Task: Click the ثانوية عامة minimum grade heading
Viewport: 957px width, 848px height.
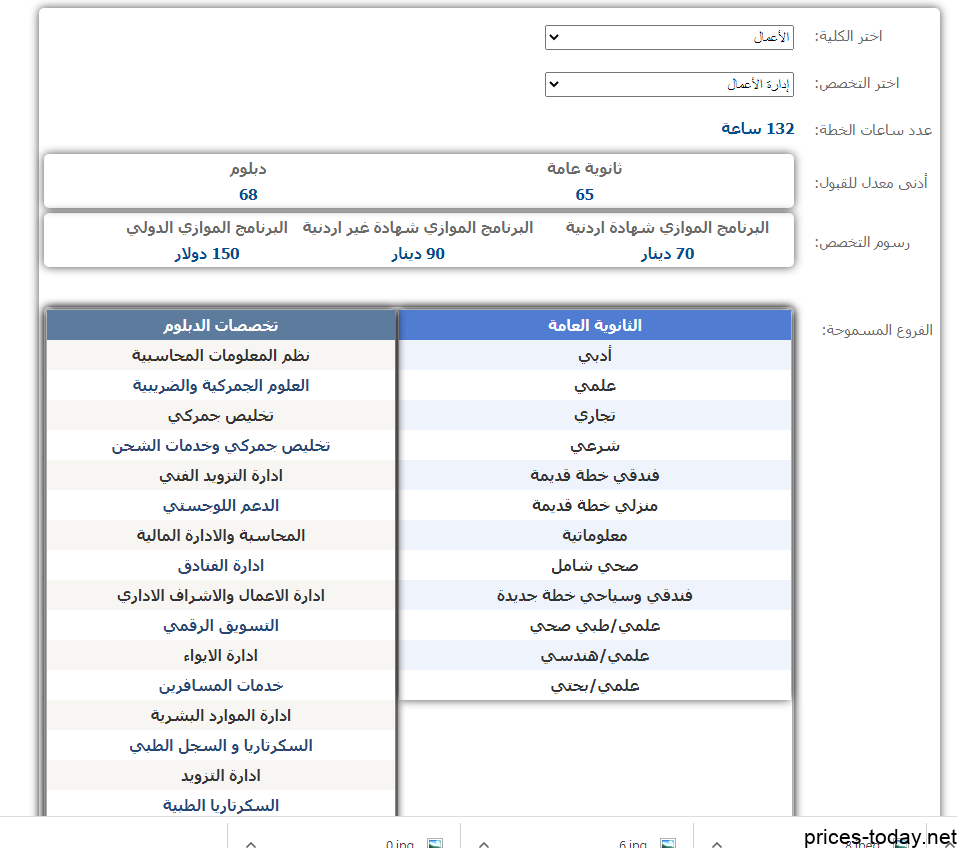Action: tap(584, 168)
